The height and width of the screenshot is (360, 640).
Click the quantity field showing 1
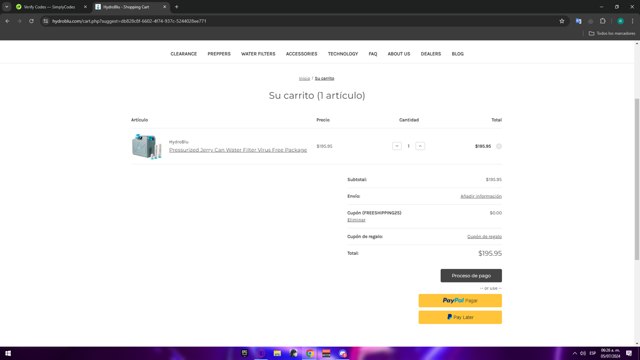coord(408,146)
